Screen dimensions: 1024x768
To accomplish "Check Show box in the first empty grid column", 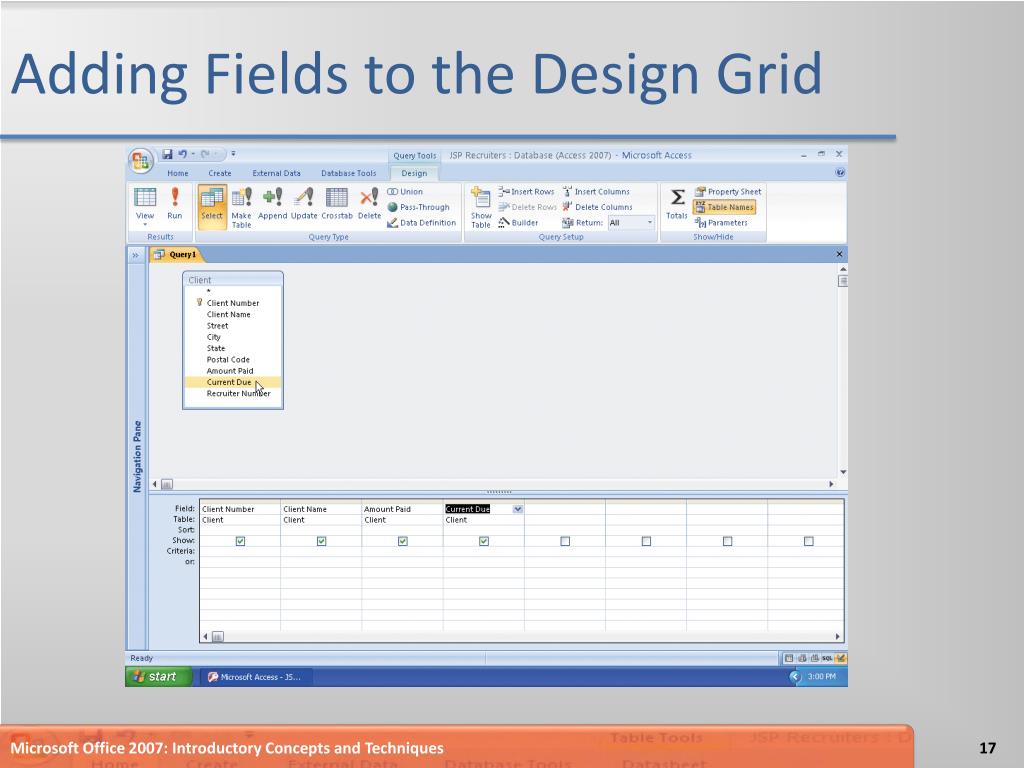I will (565, 541).
